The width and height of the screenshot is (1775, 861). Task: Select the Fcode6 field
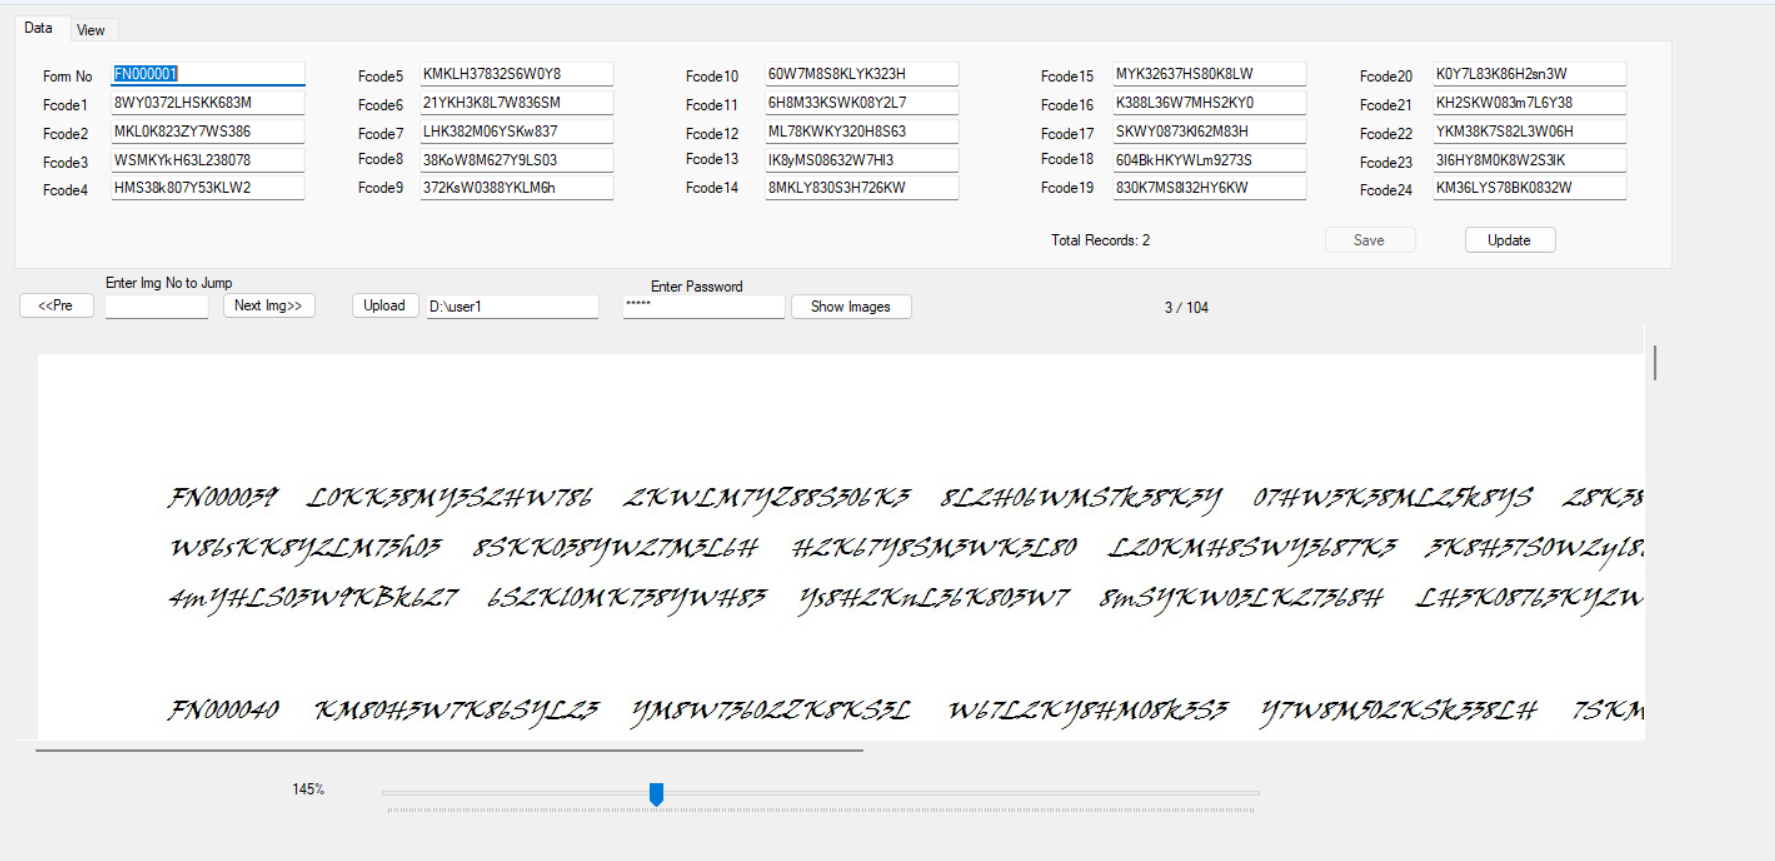click(516, 103)
